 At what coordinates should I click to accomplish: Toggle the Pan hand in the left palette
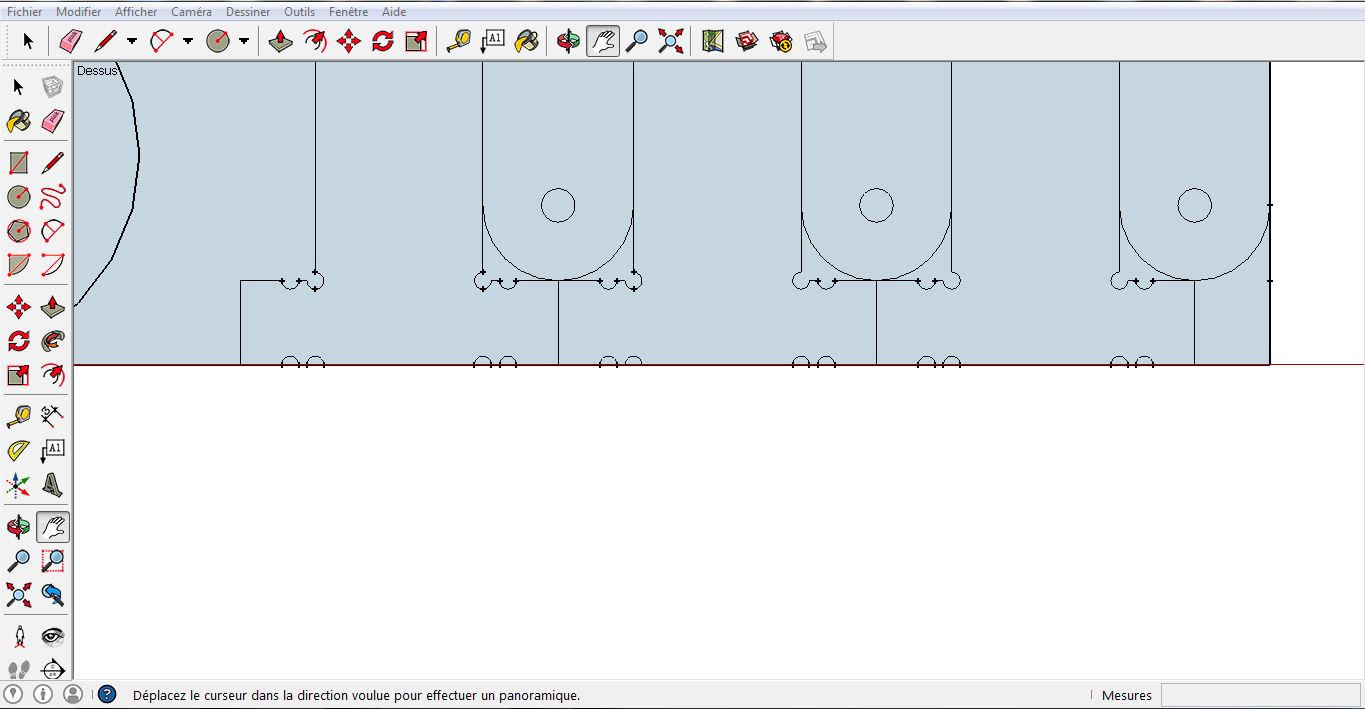[53, 527]
